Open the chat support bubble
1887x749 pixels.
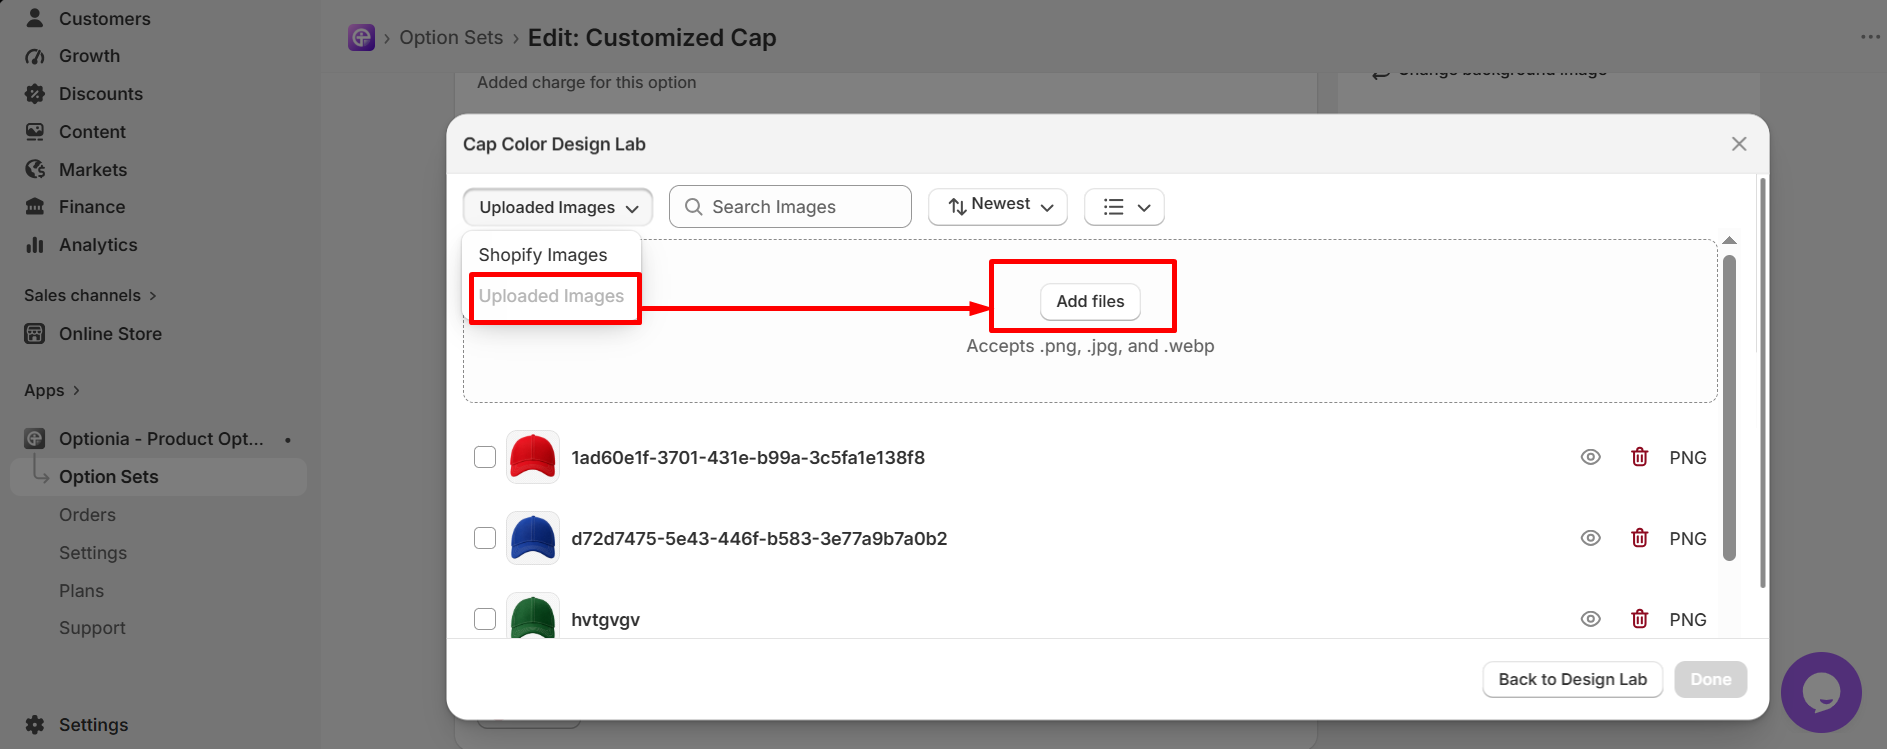pyautogui.click(x=1821, y=692)
